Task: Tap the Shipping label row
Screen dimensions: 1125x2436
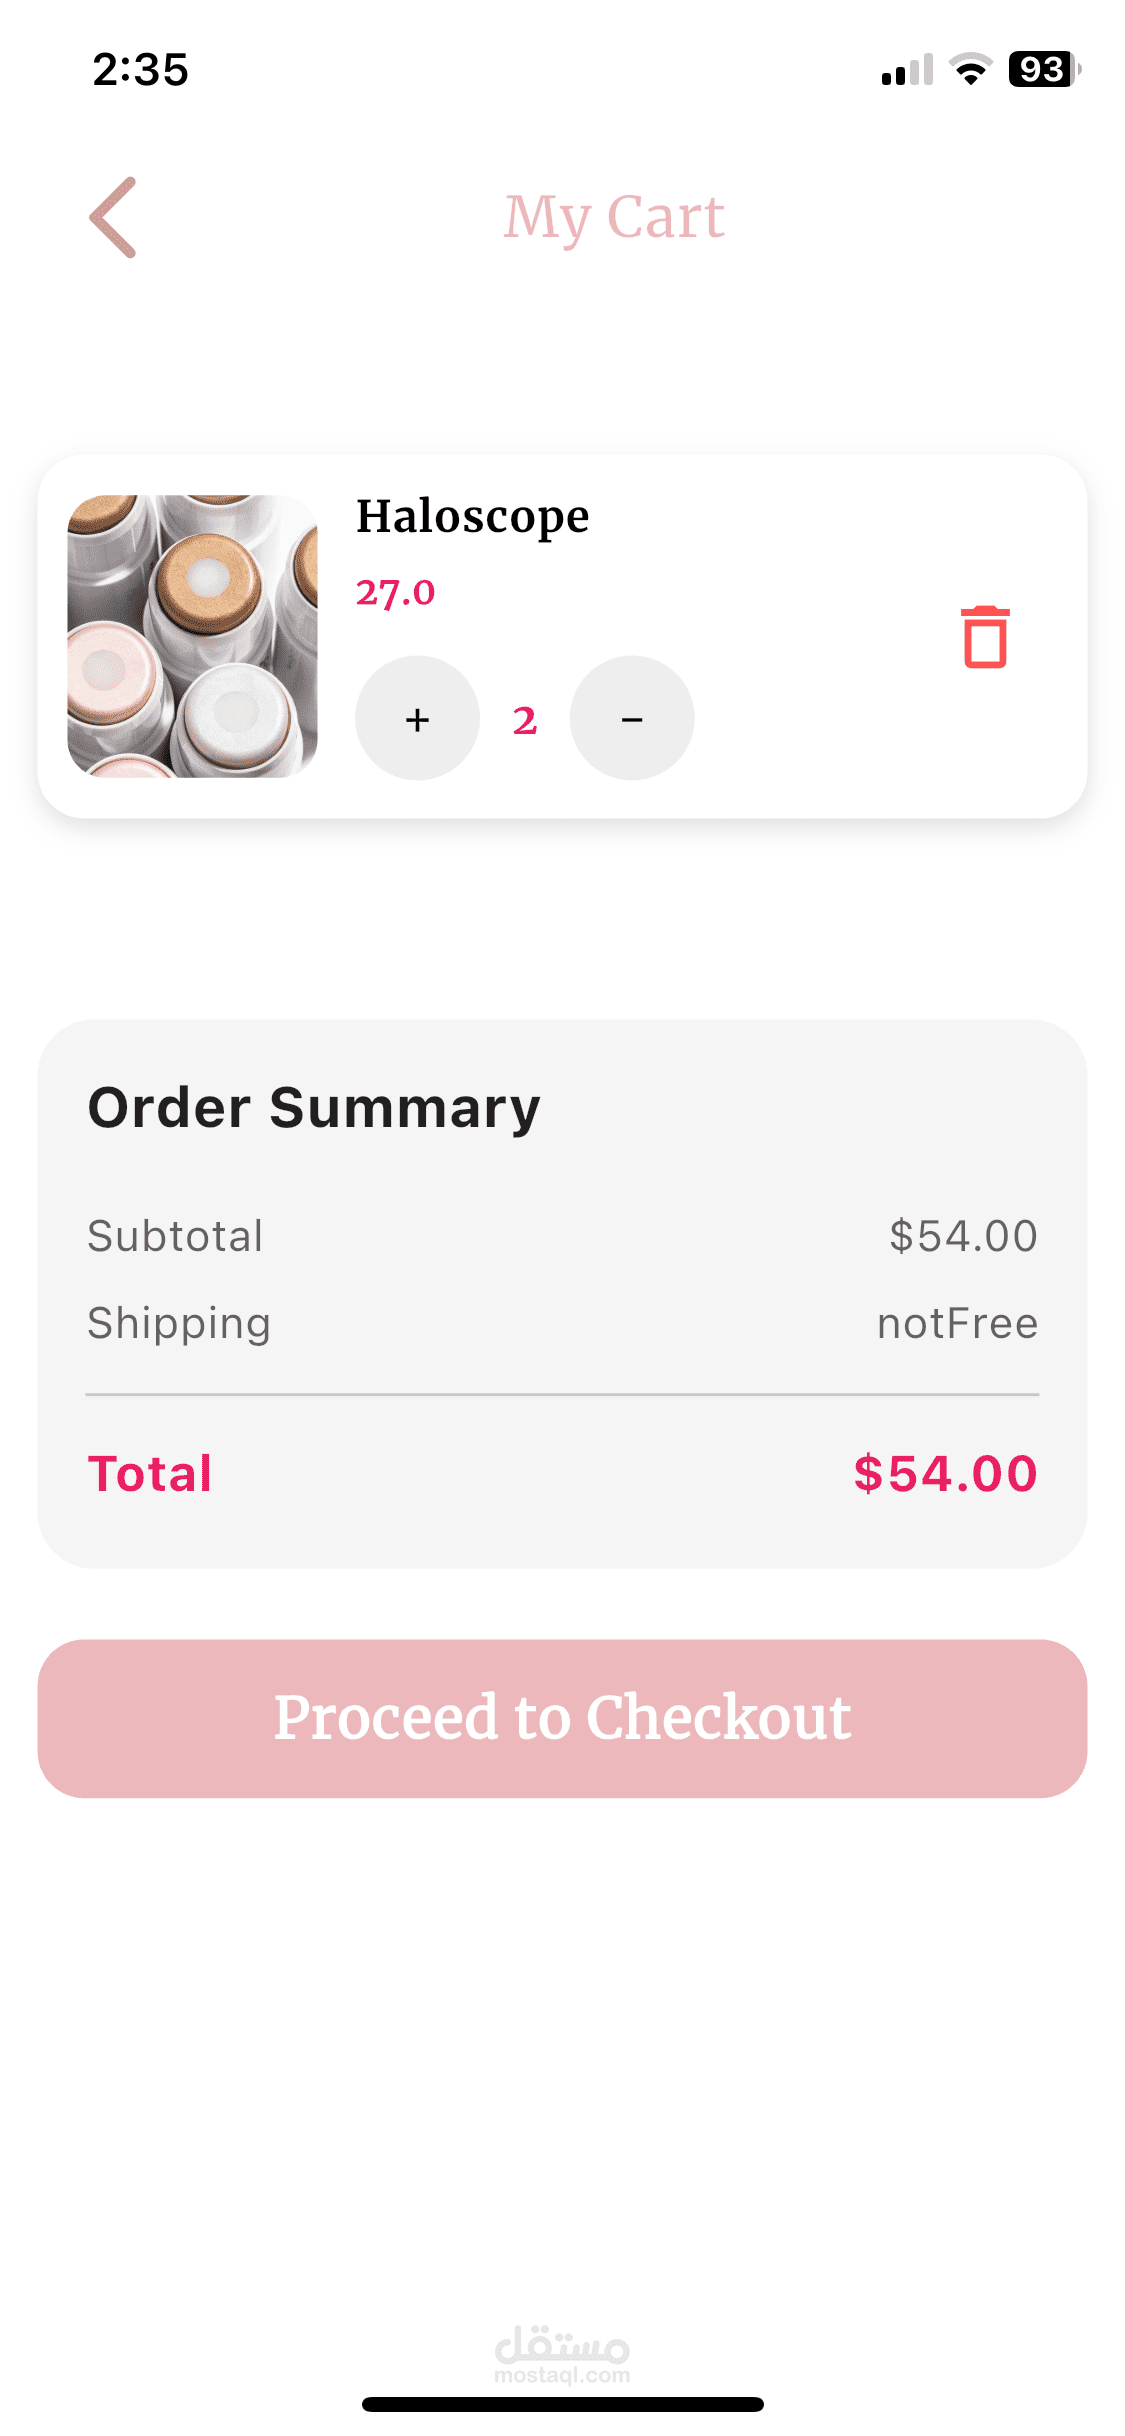Action: pos(562,1323)
